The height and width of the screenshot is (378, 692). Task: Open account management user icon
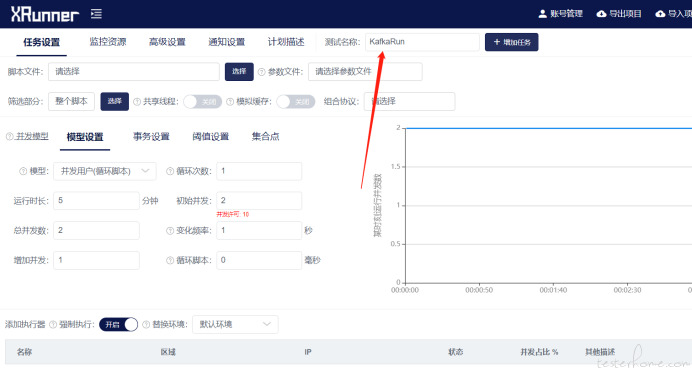tap(542, 14)
